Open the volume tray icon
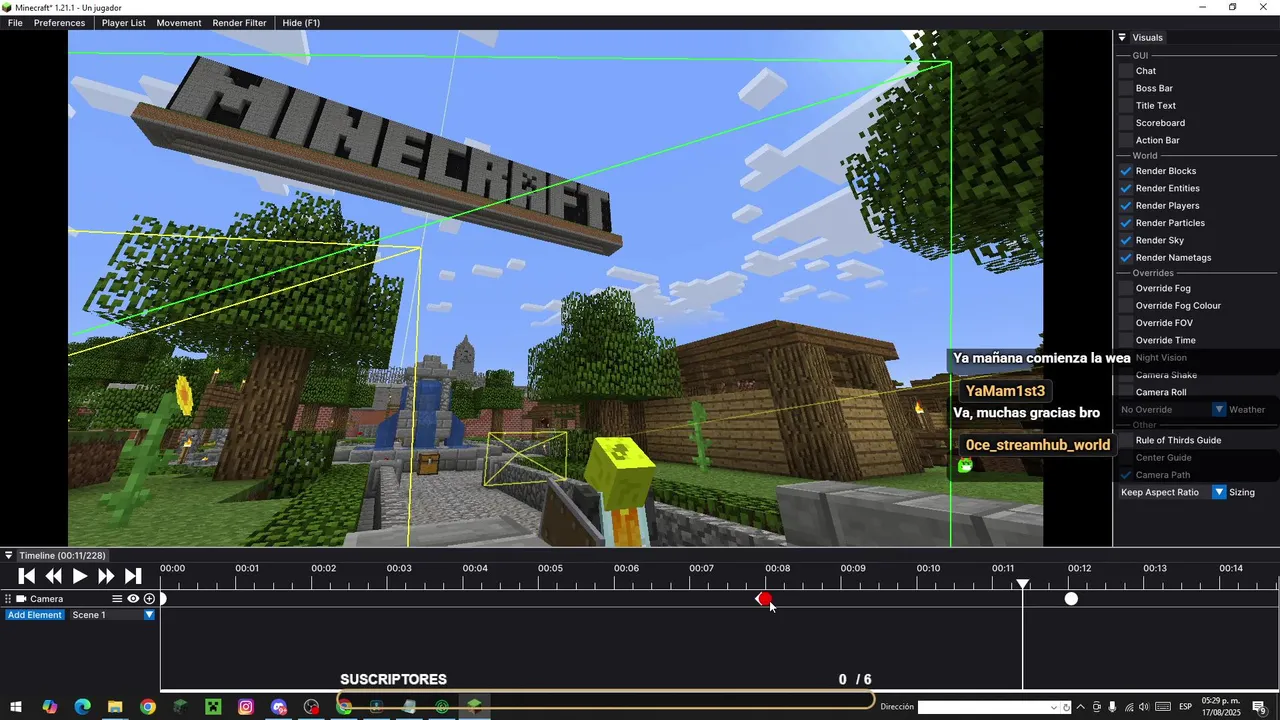Image resolution: width=1280 pixels, height=720 pixels. (x=1144, y=707)
